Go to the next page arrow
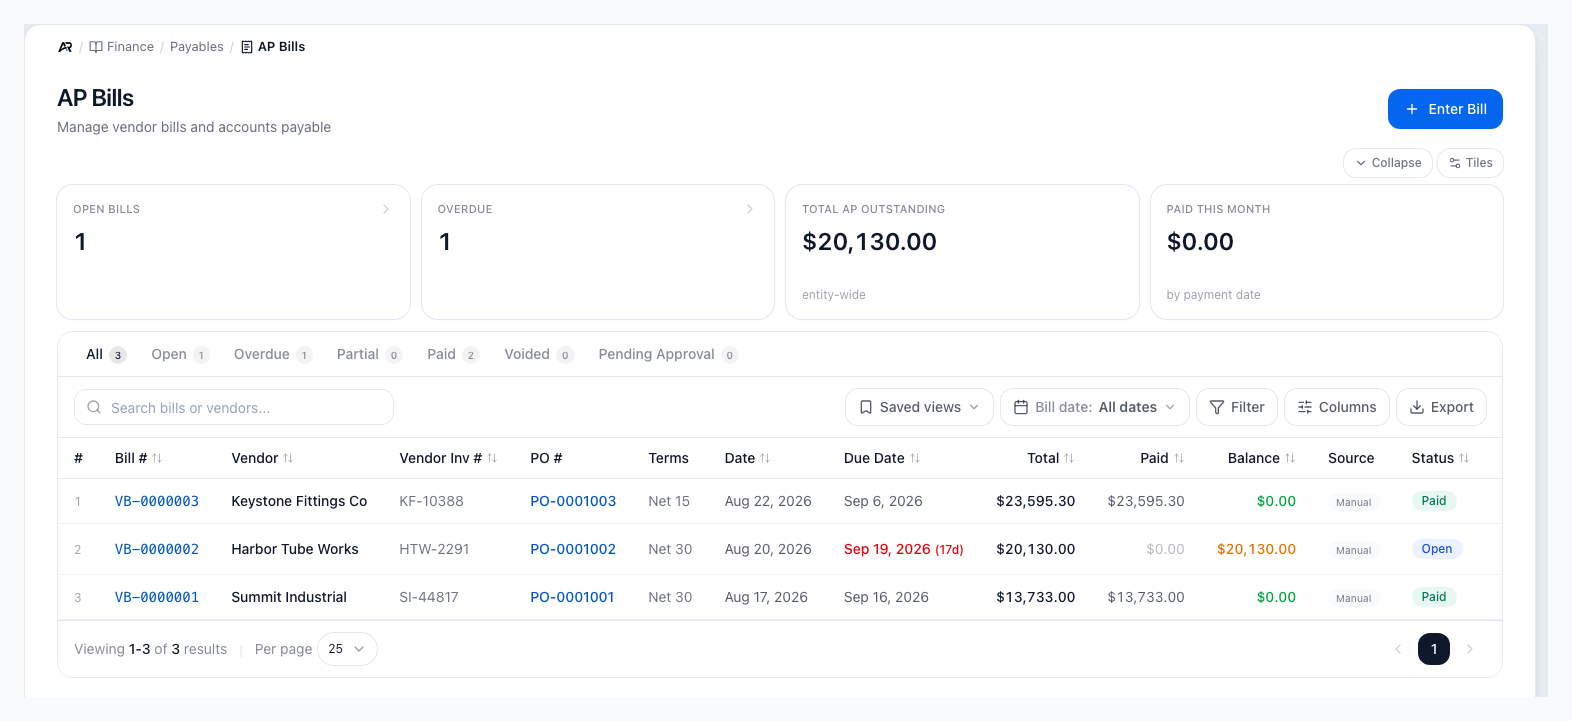 [1470, 649]
